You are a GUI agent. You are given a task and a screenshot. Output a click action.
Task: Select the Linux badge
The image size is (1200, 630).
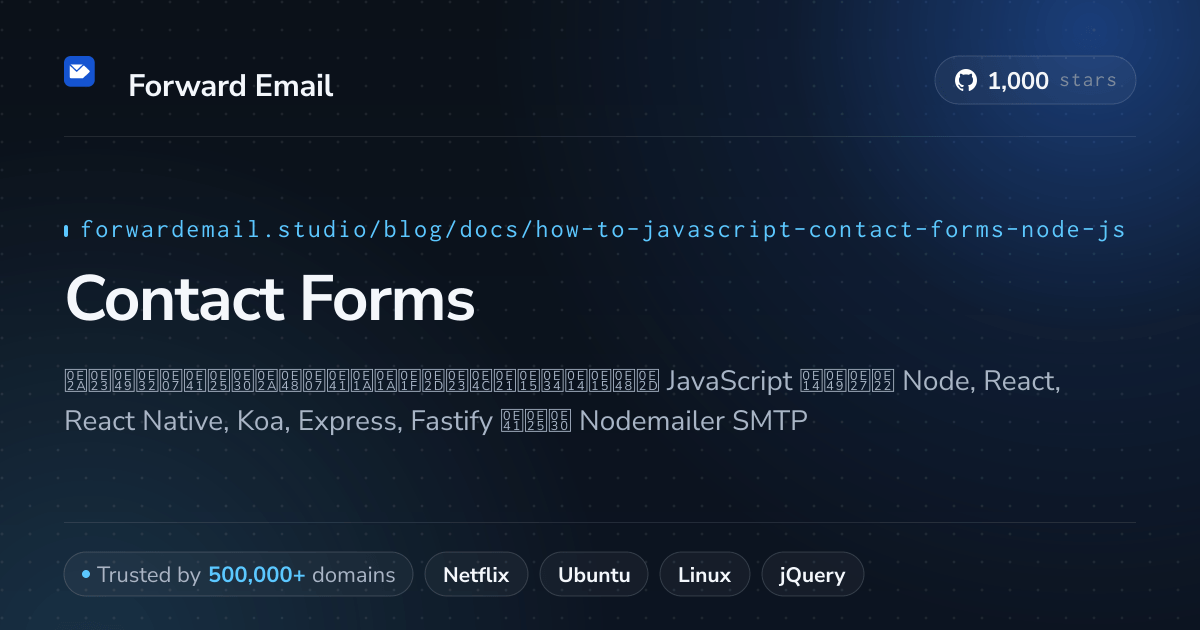coord(704,575)
